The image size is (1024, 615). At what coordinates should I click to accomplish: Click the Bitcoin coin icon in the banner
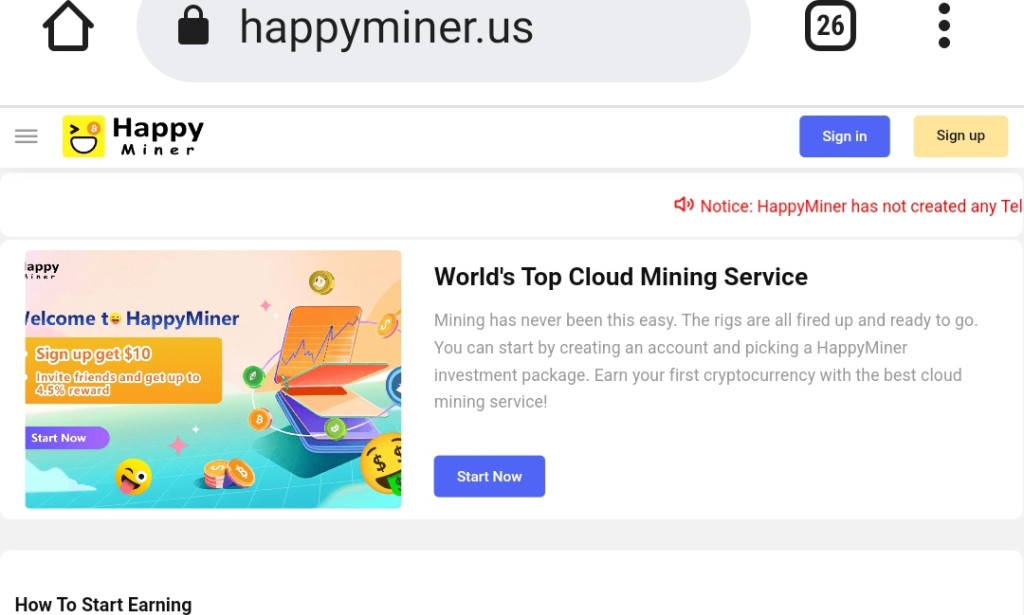pos(259,419)
